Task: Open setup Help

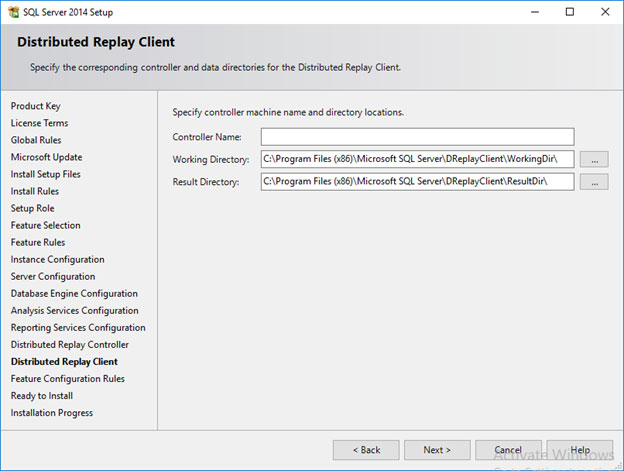Action: coord(580,450)
